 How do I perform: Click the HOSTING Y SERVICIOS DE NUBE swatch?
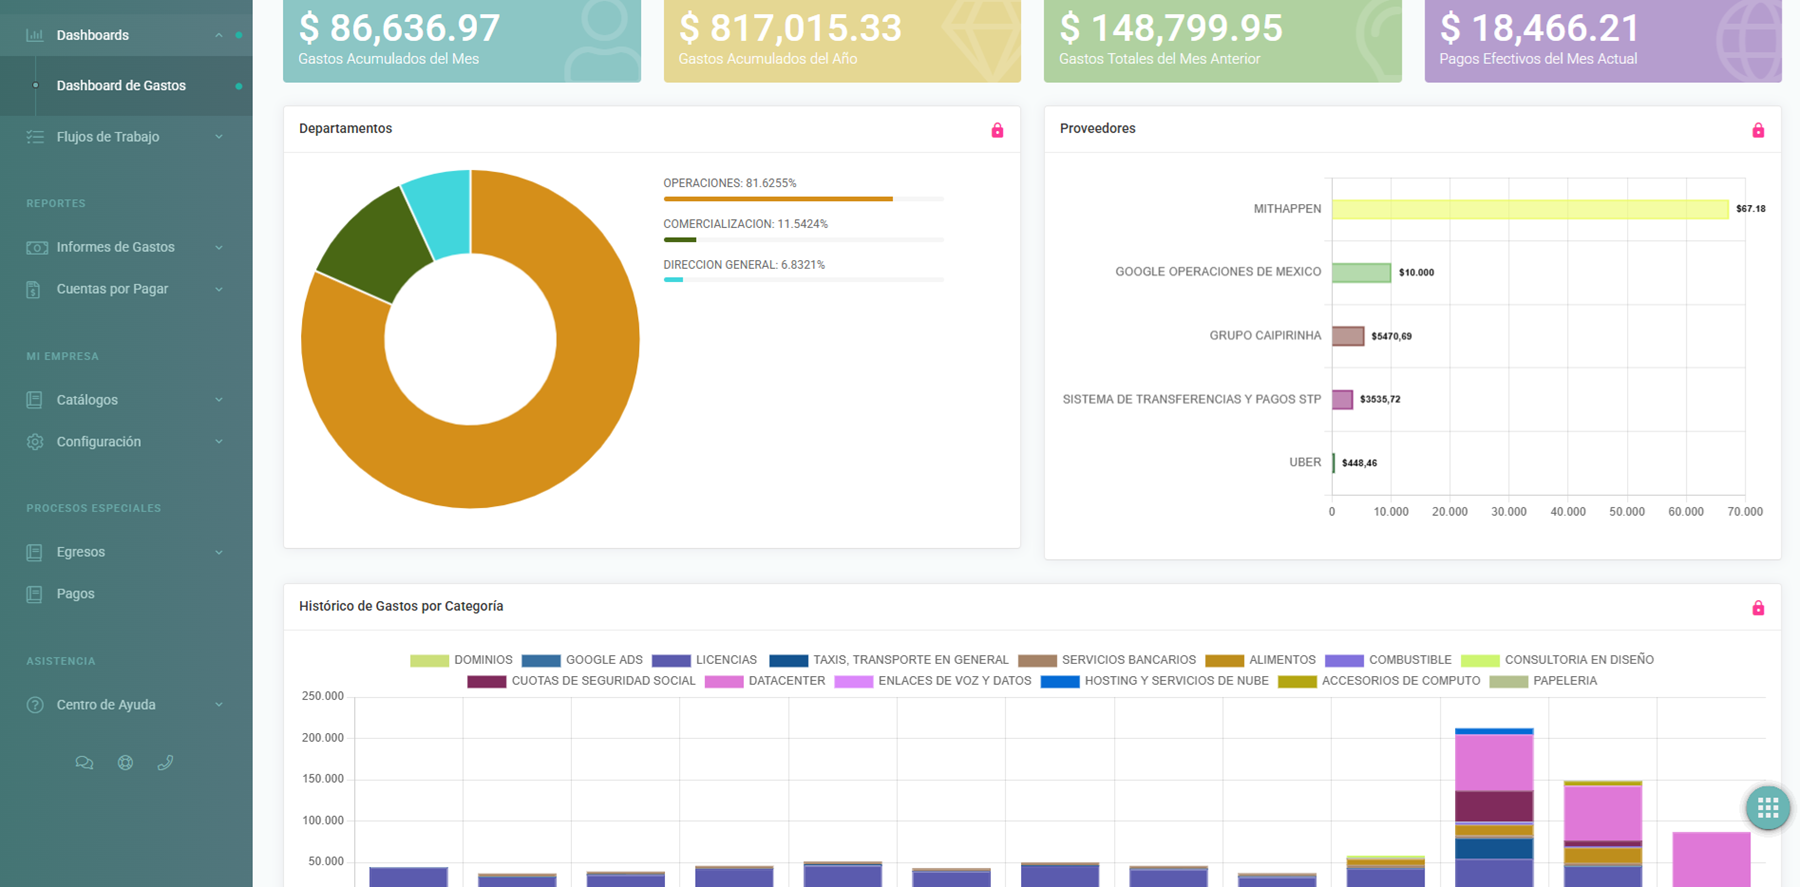pyautogui.click(x=1060, y=682)
